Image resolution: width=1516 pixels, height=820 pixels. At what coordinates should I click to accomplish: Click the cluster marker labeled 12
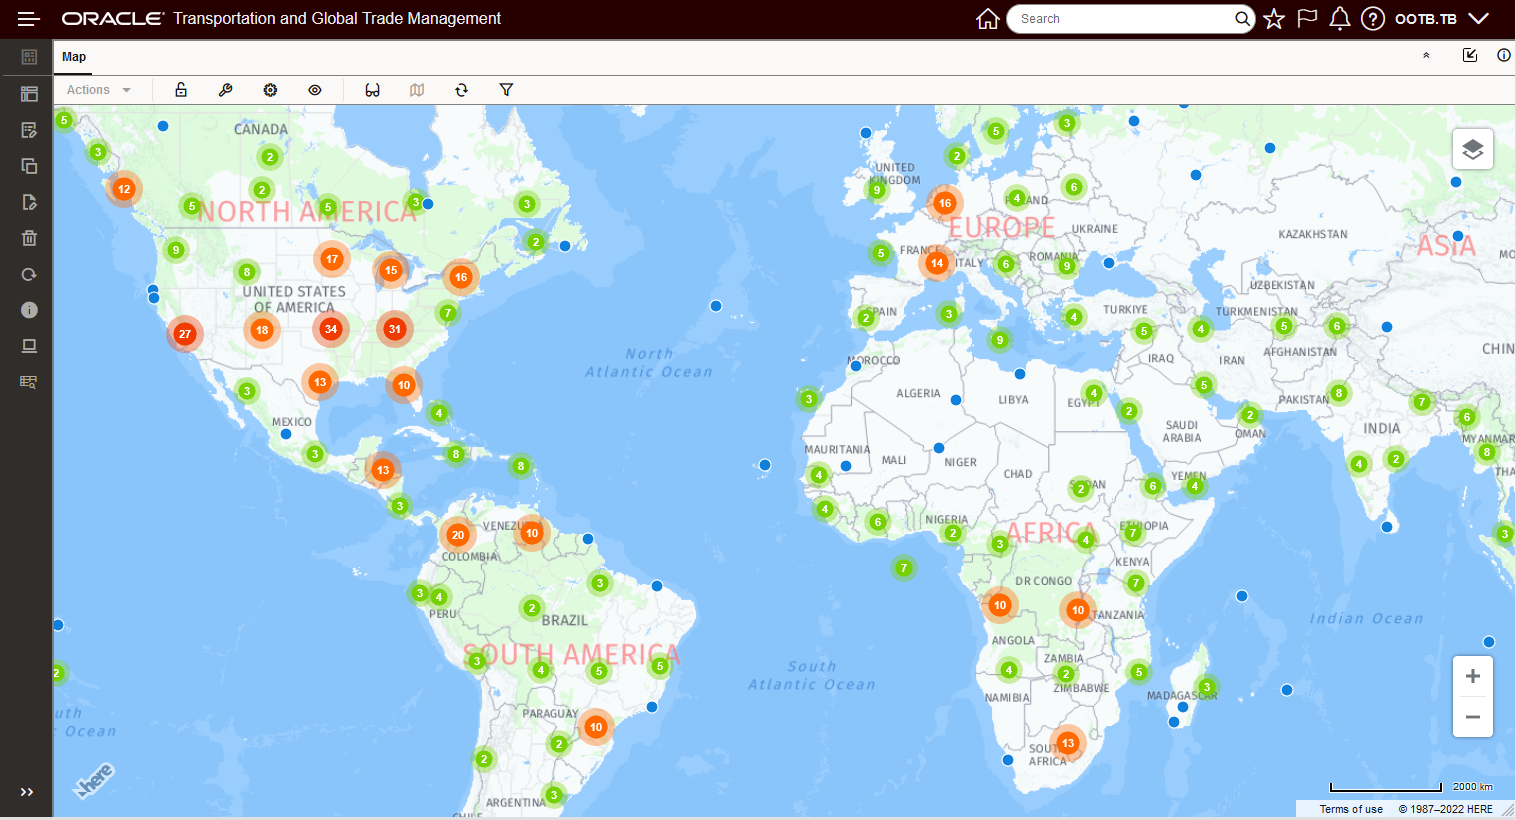[124, 189]
